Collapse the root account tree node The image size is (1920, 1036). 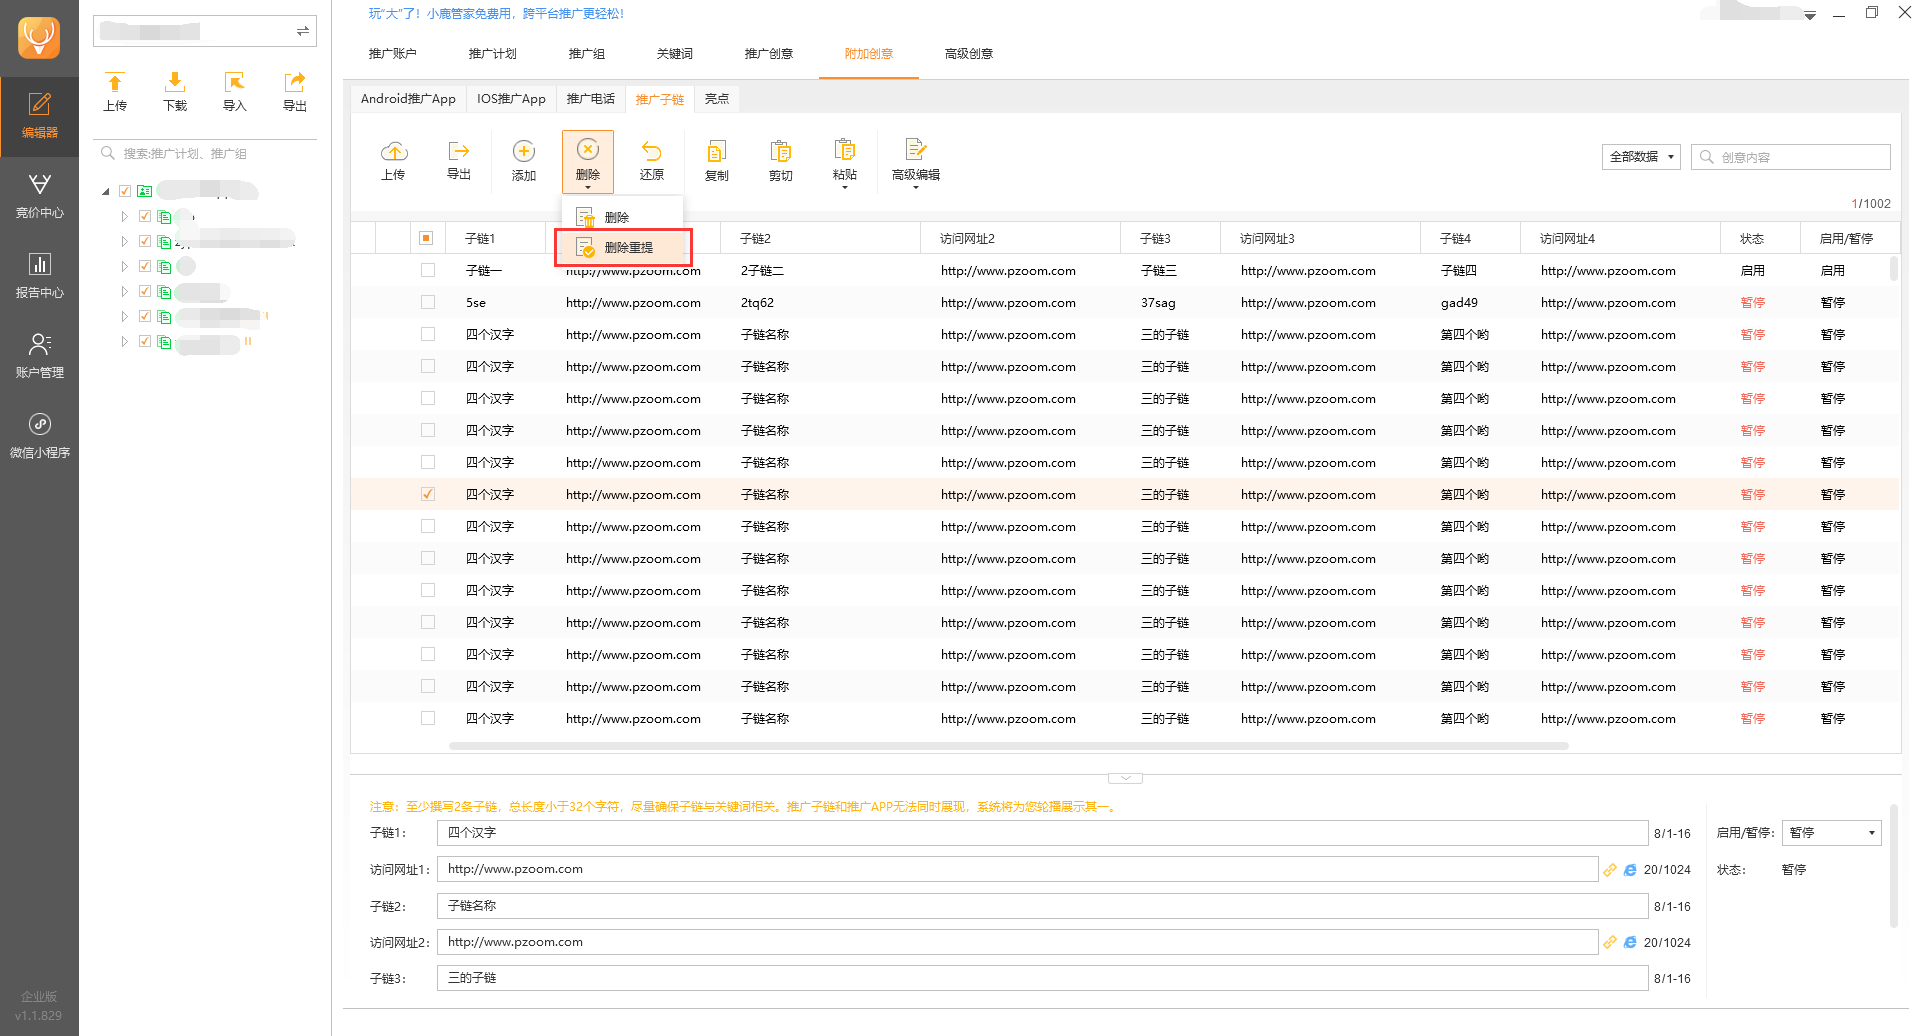[x=106, y=191]
